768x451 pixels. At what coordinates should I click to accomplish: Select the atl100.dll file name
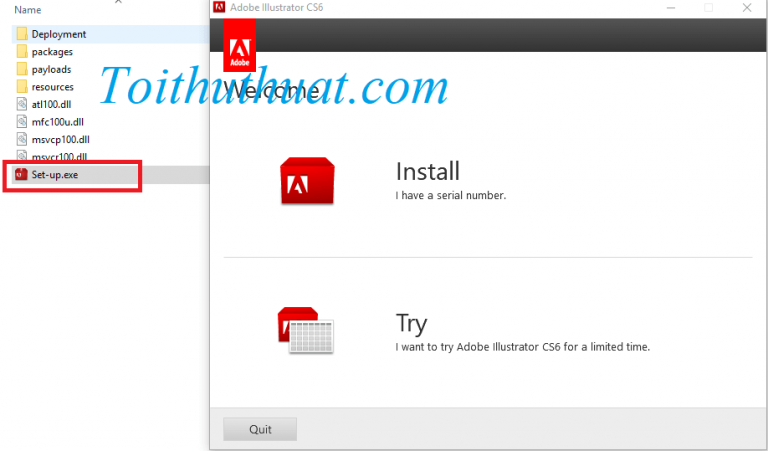[52, 104]
